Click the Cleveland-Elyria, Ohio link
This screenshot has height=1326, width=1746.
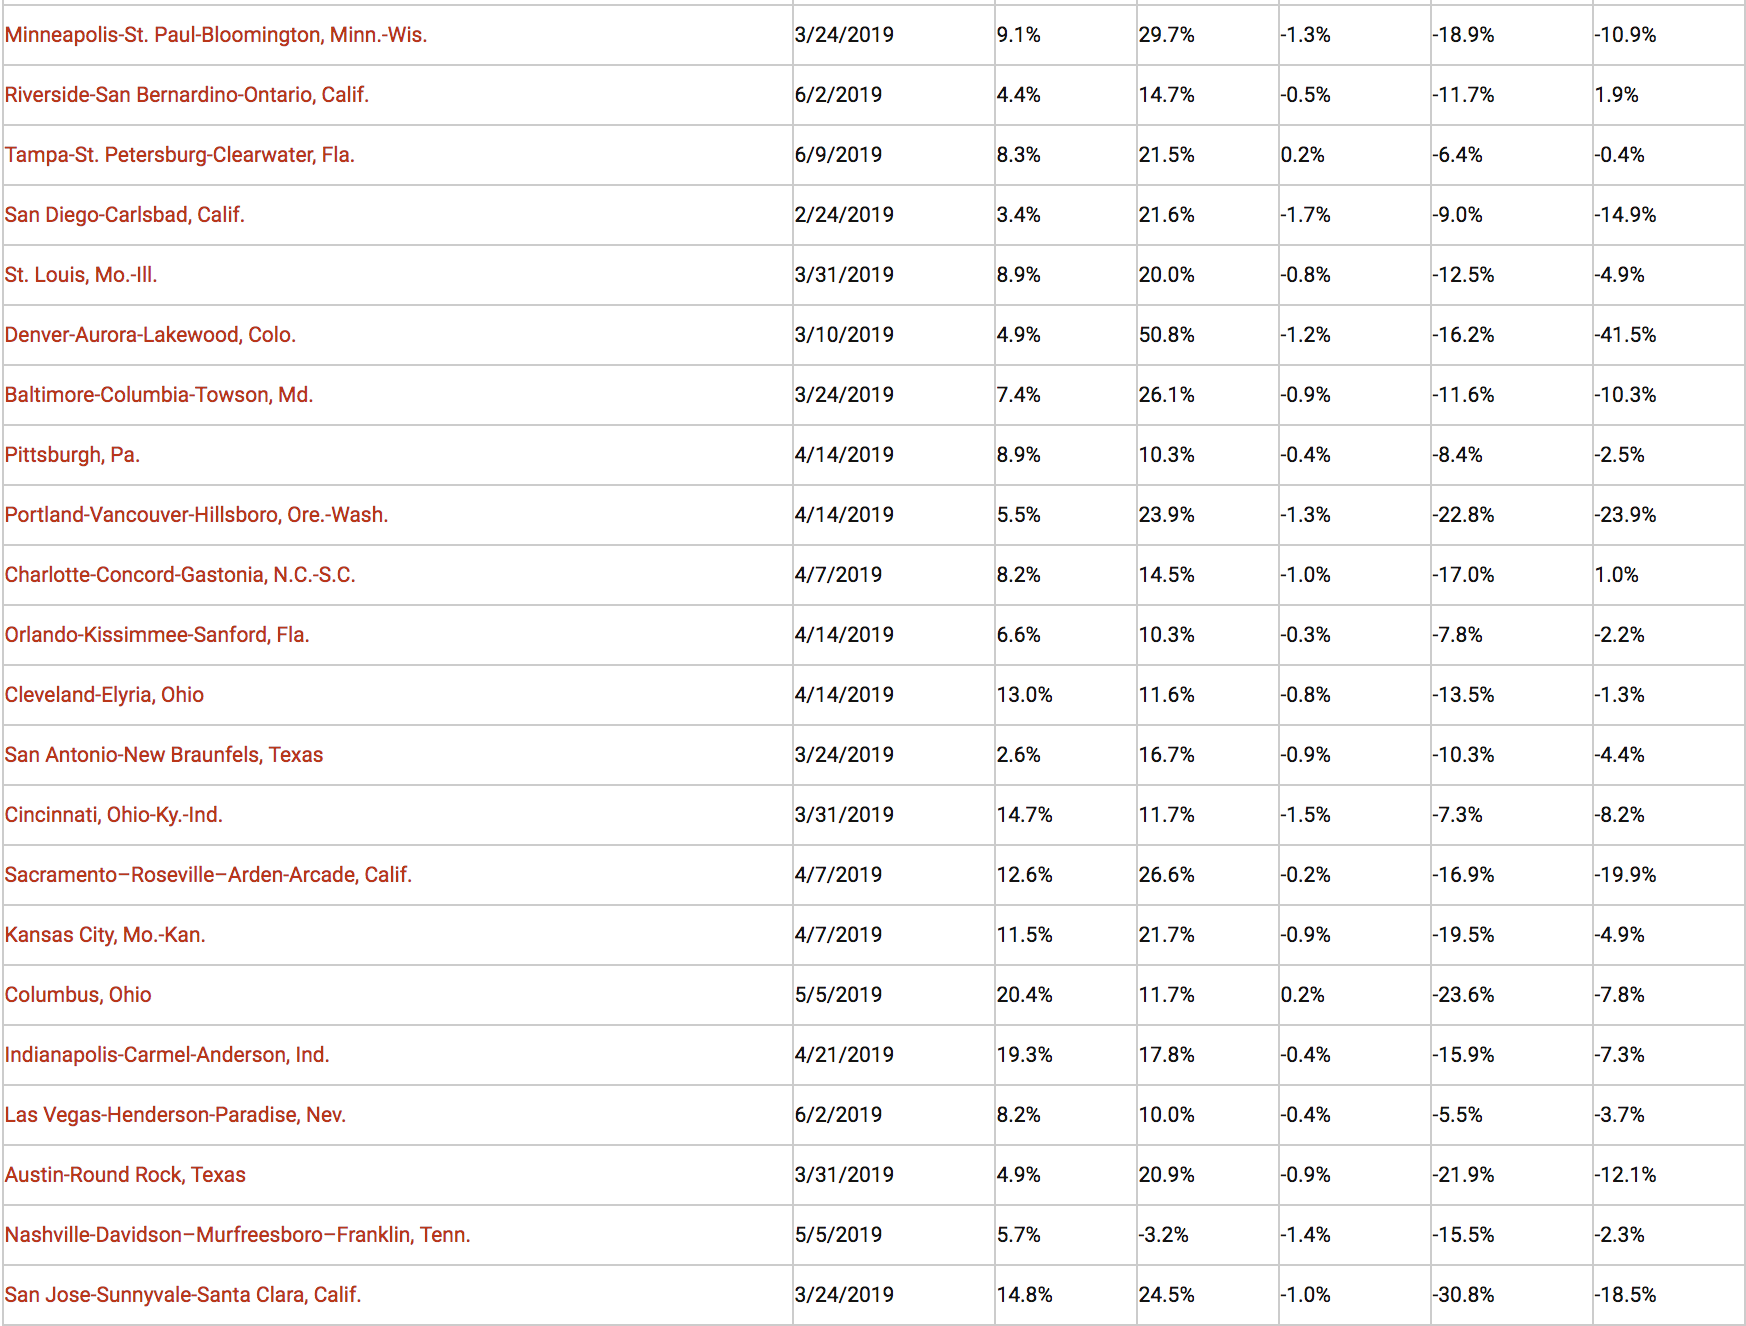(104, 695)
